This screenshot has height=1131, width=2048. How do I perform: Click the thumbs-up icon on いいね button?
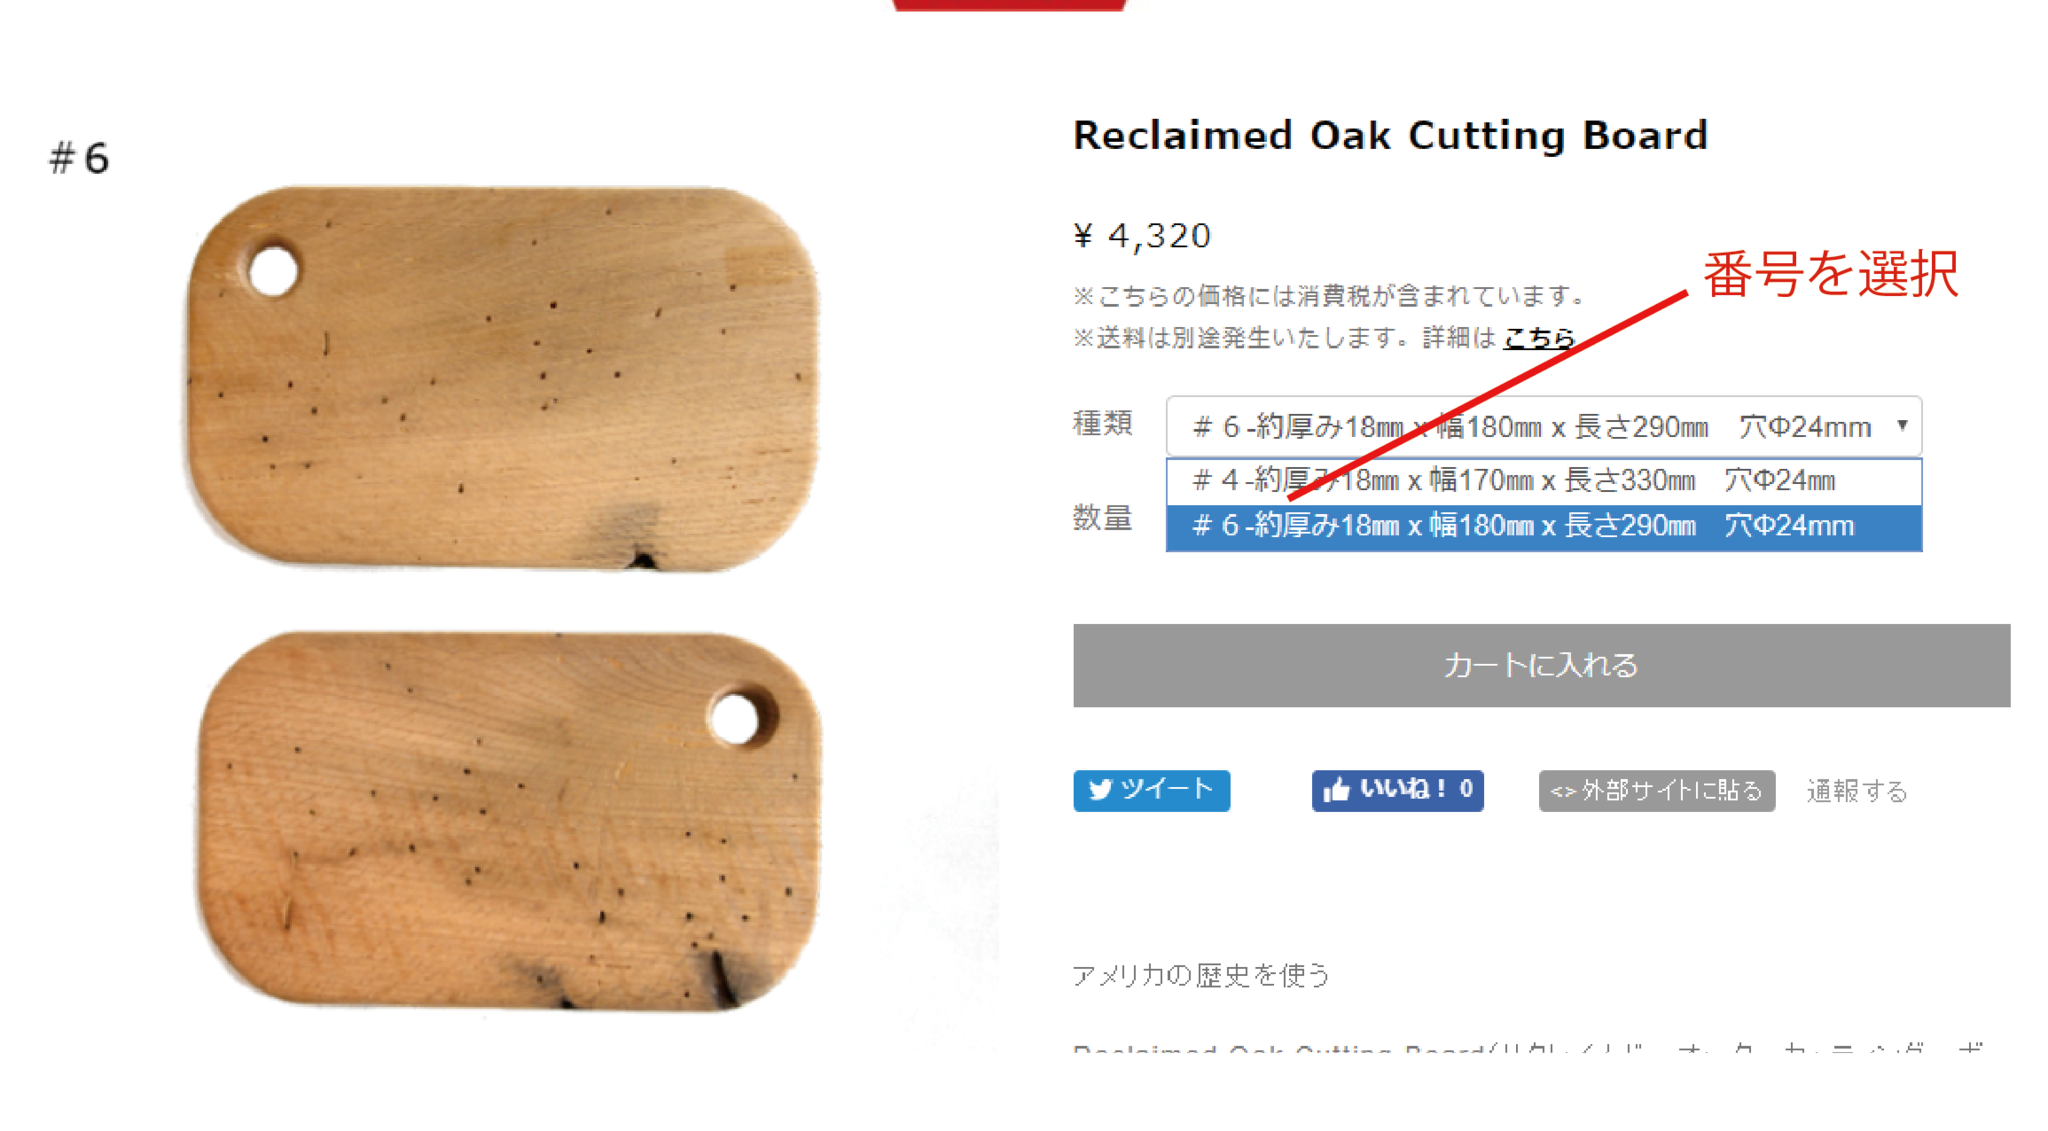point(1337,790)
